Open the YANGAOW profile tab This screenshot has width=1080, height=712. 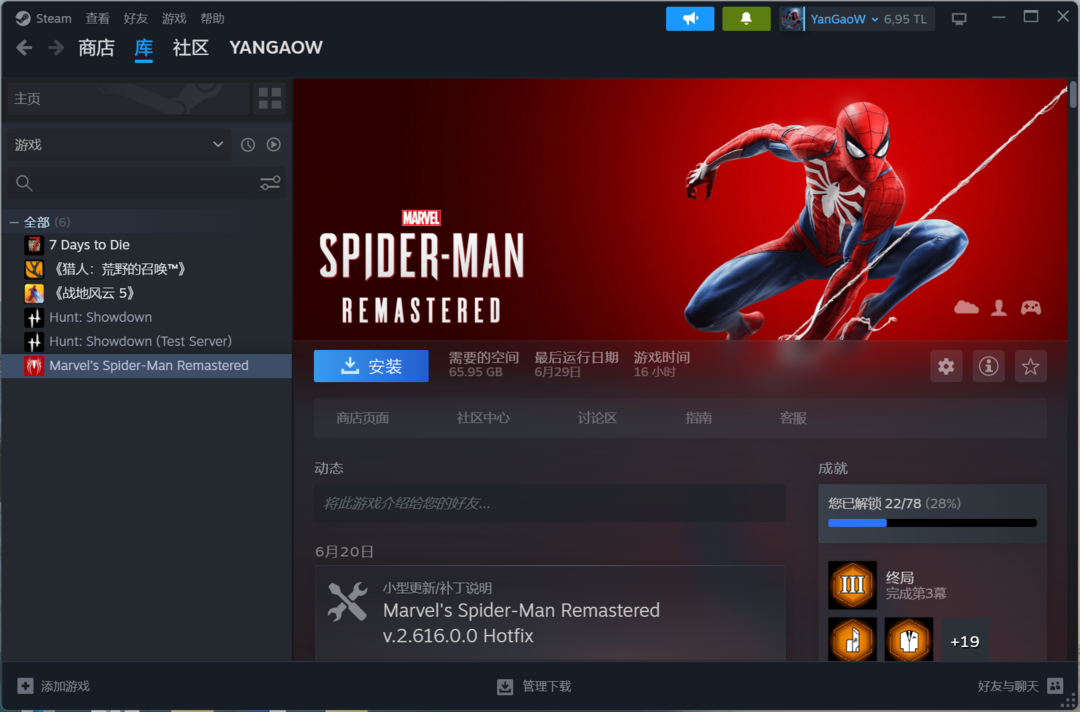[276, 48]
